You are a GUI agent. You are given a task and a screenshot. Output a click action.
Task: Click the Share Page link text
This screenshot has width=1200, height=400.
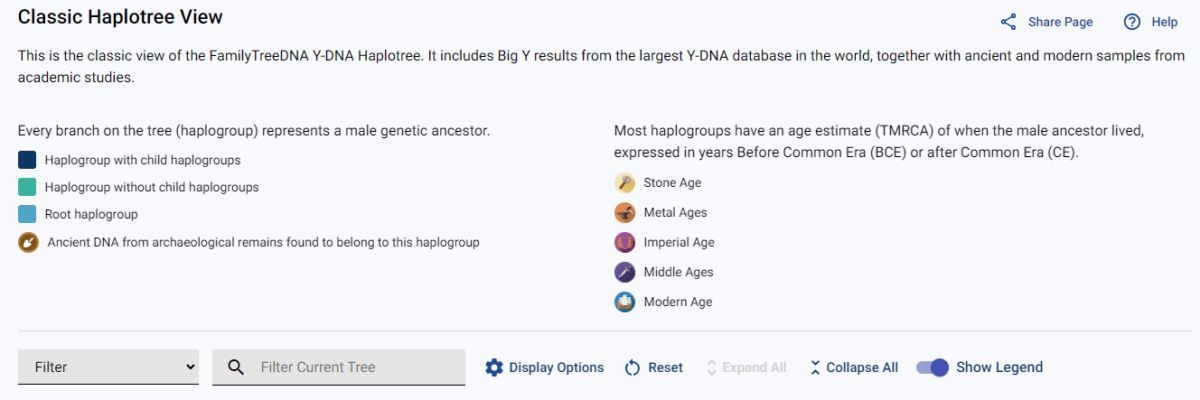[1060, 22]
